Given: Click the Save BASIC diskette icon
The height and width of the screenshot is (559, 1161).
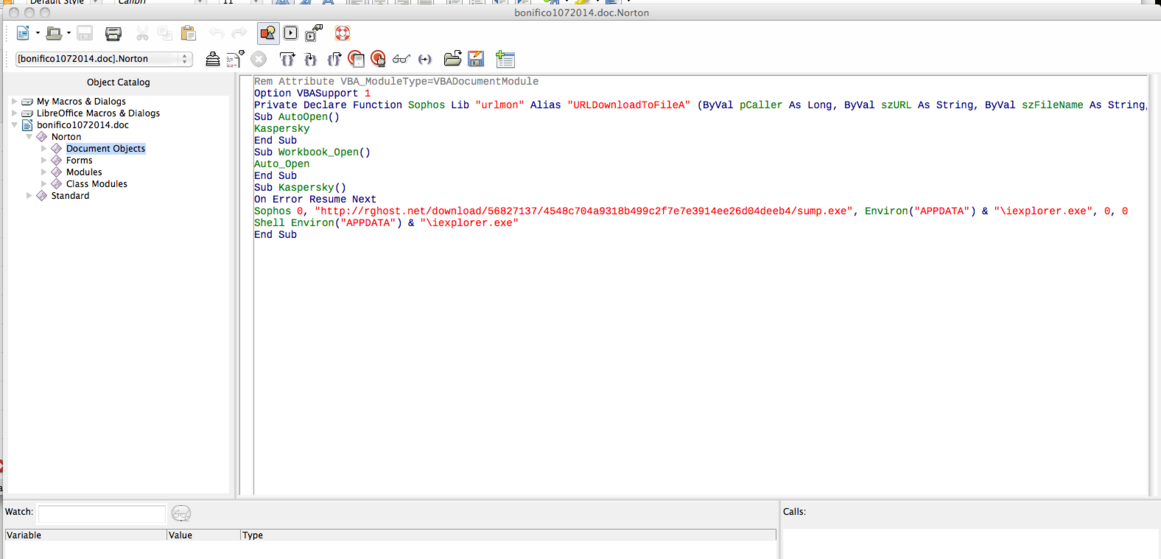Looking at the screenshot, I should coord(476,59).
